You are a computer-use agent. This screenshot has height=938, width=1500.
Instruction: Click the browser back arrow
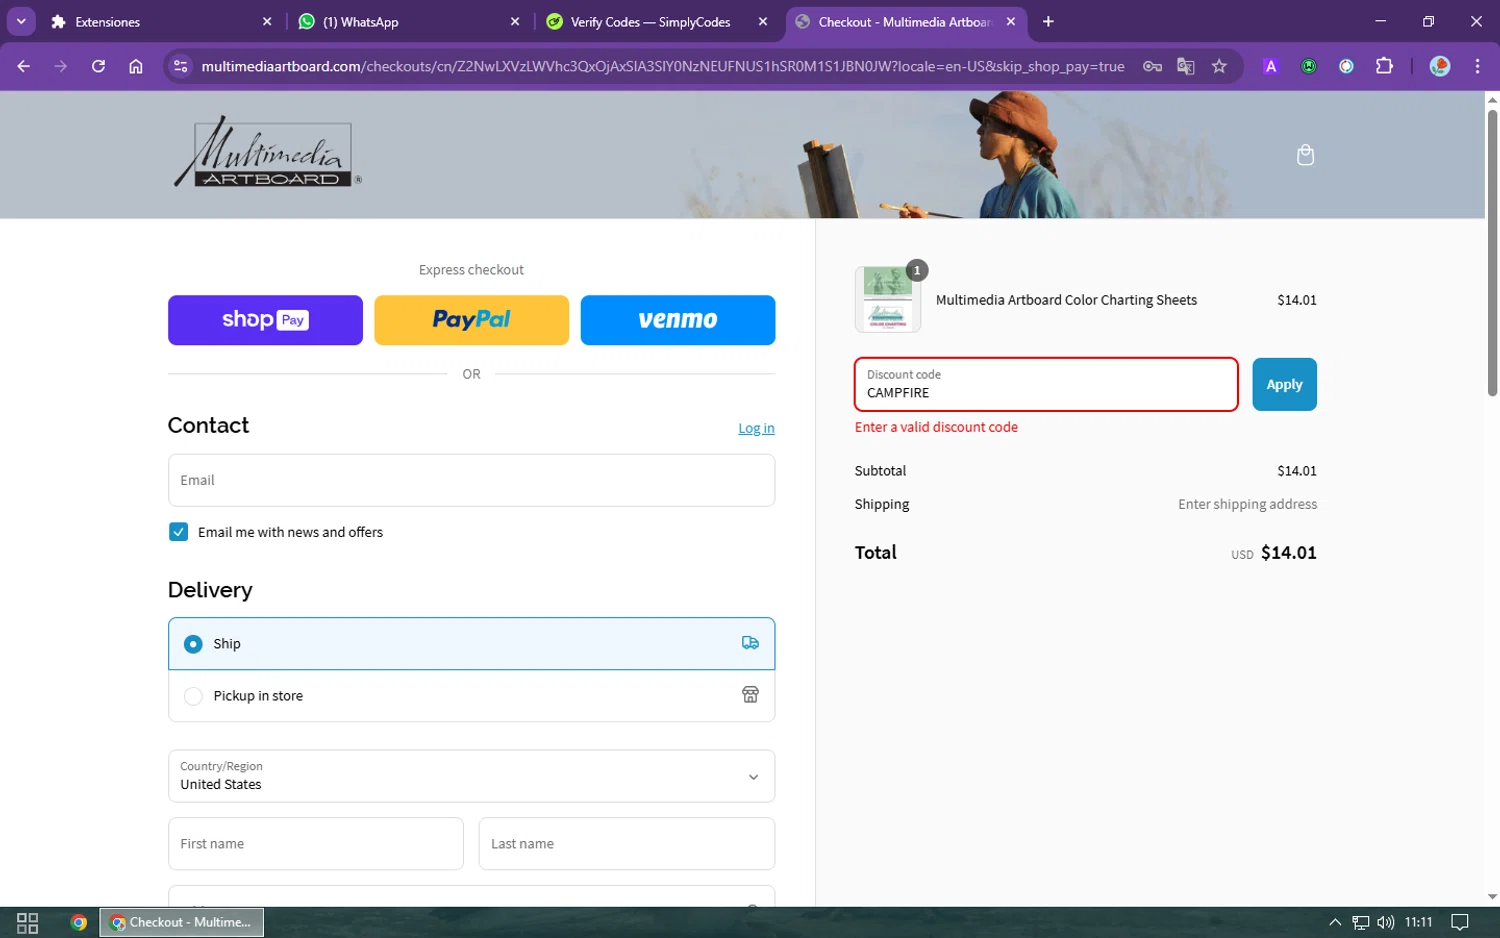tap(24, 66)
